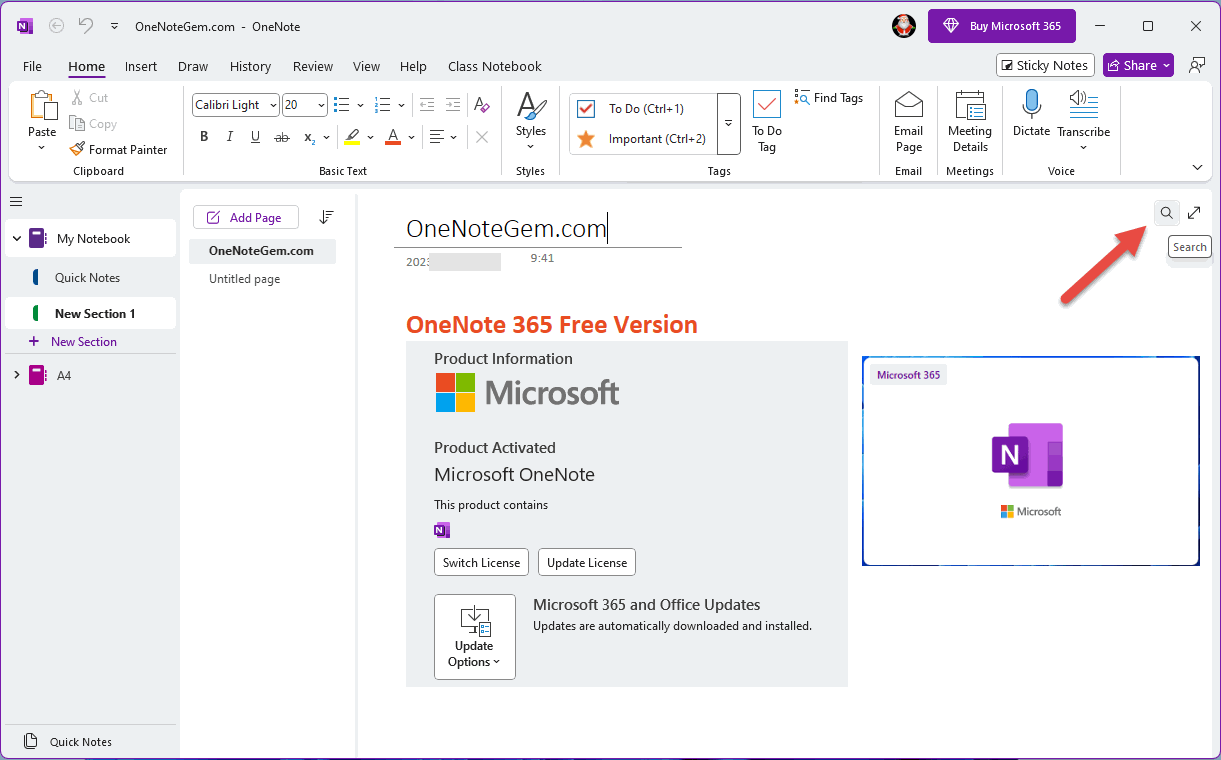Sort pages using the sort icon

click(326, 217)
